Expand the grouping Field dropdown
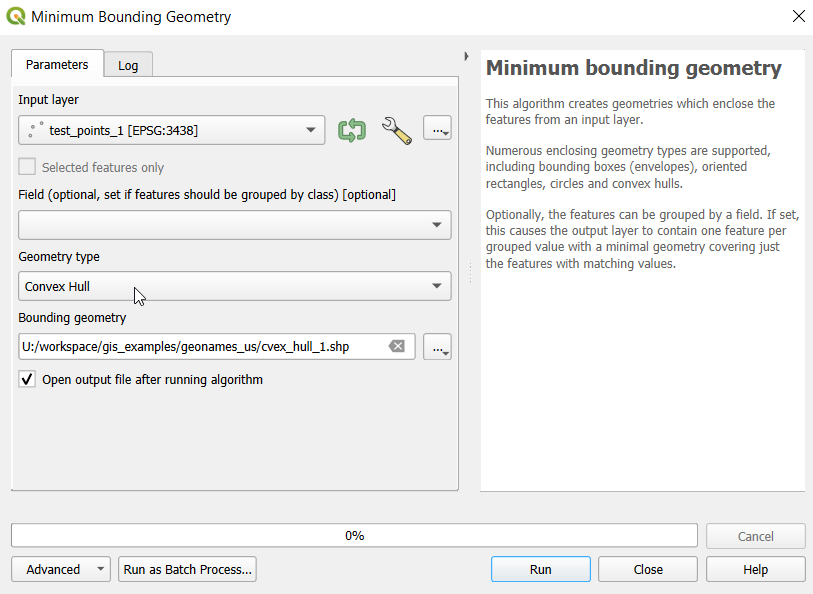Screen dimensions: 813x594 [234, 225]
